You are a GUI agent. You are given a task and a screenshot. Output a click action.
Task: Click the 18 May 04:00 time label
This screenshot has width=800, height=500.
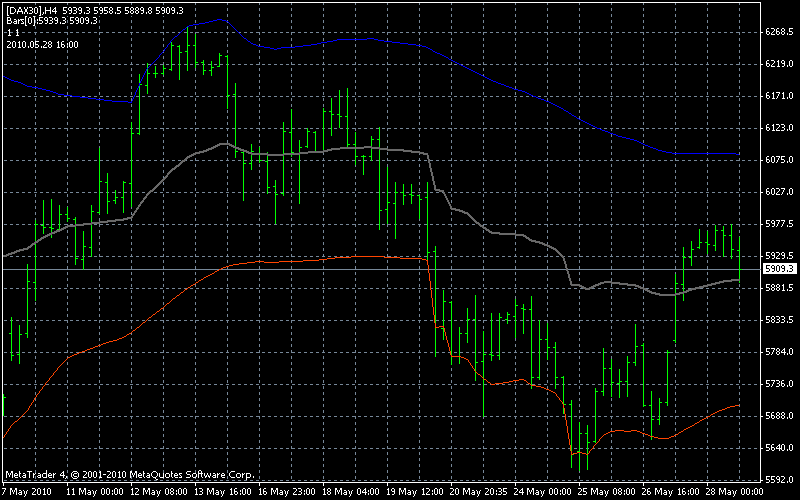point(351,492)
